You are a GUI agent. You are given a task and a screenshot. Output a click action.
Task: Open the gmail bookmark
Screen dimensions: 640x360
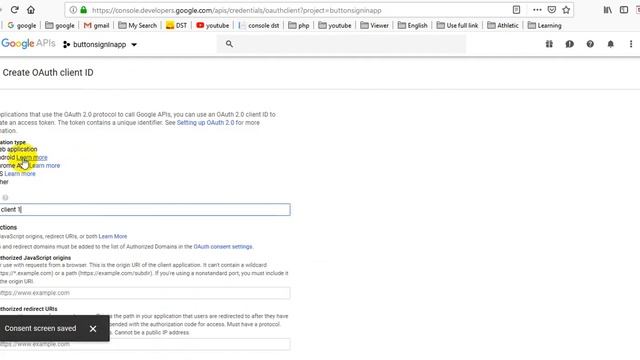click(x=97, y=25)
